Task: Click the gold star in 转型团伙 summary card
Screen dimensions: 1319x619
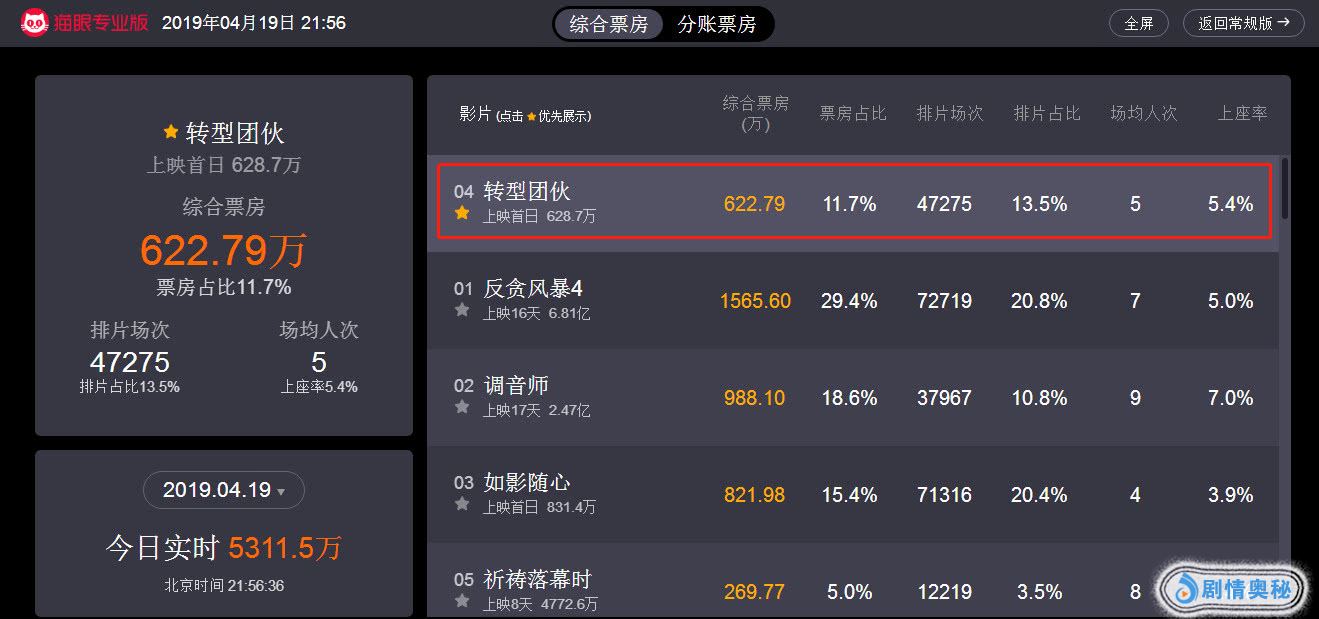Action: pos(171,132)
